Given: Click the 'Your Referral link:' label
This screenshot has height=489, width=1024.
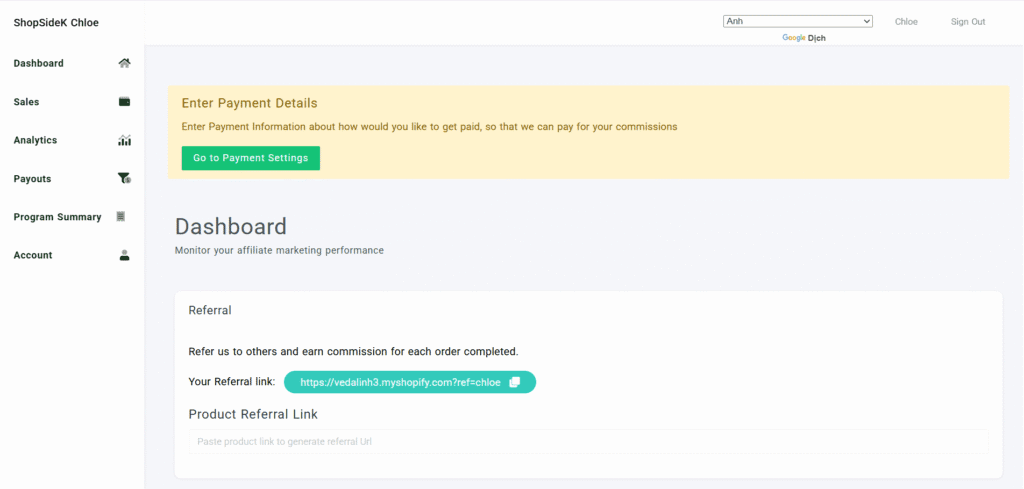Looking at the screenshot, I should (x=232, y=382).
